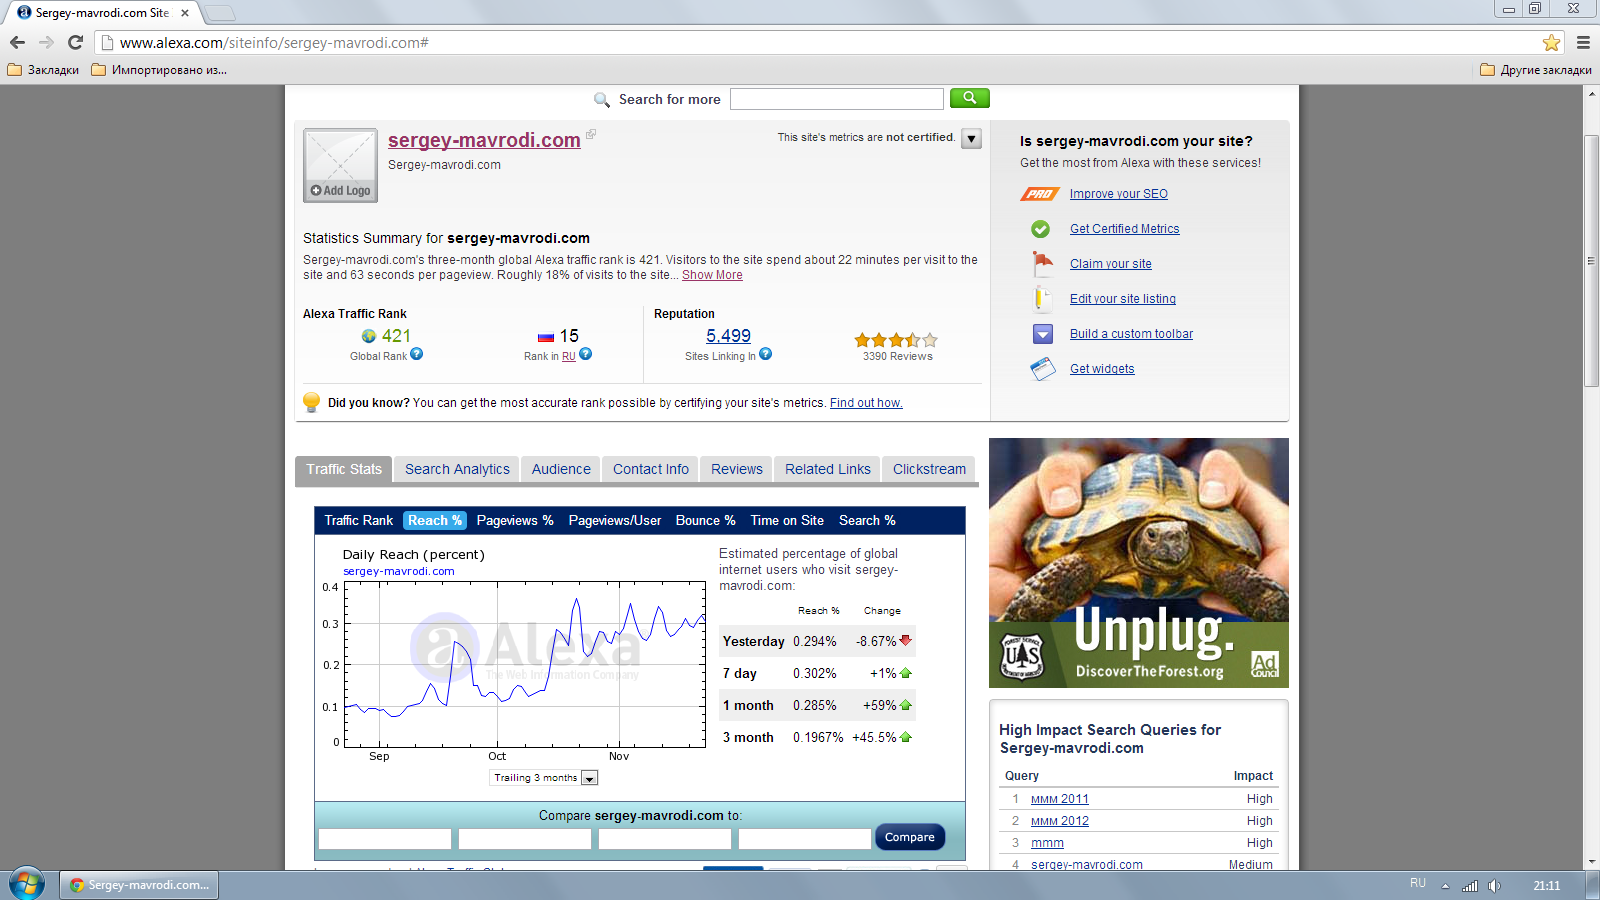Open the Windows Start button
1600x900 pixels.
(x=27, y=884)
